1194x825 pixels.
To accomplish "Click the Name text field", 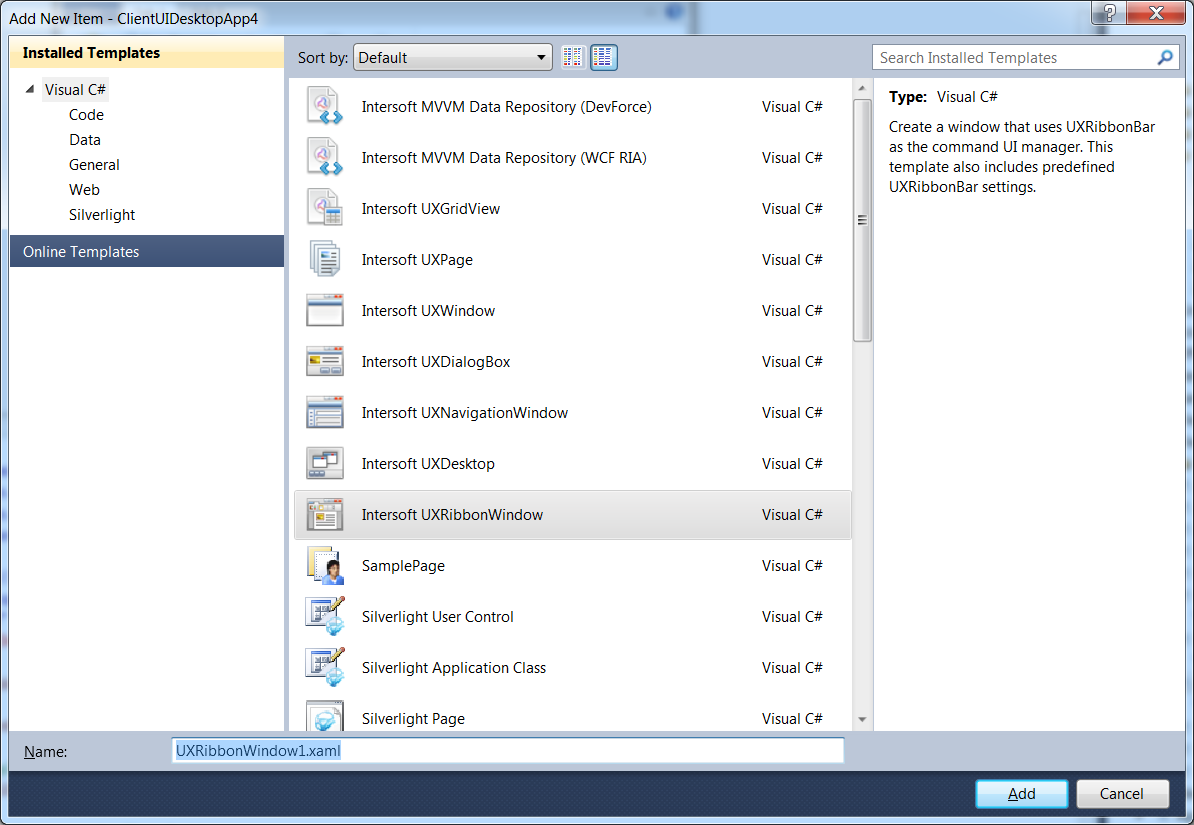I will pyautogui.click(x=508, y=750).
